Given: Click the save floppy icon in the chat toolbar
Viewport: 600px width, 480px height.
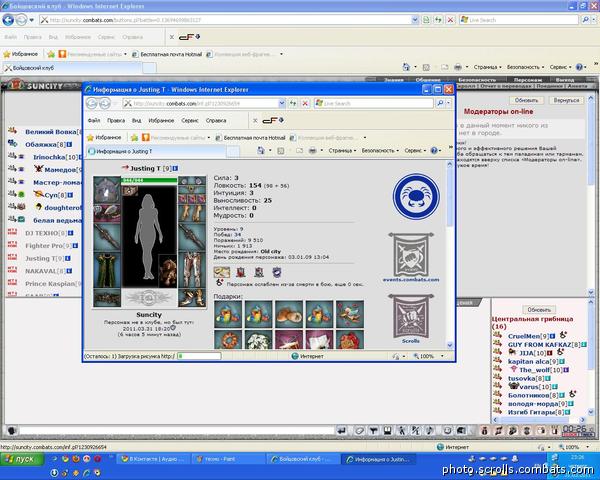Looking at the screenshot, I should [388, 431].
